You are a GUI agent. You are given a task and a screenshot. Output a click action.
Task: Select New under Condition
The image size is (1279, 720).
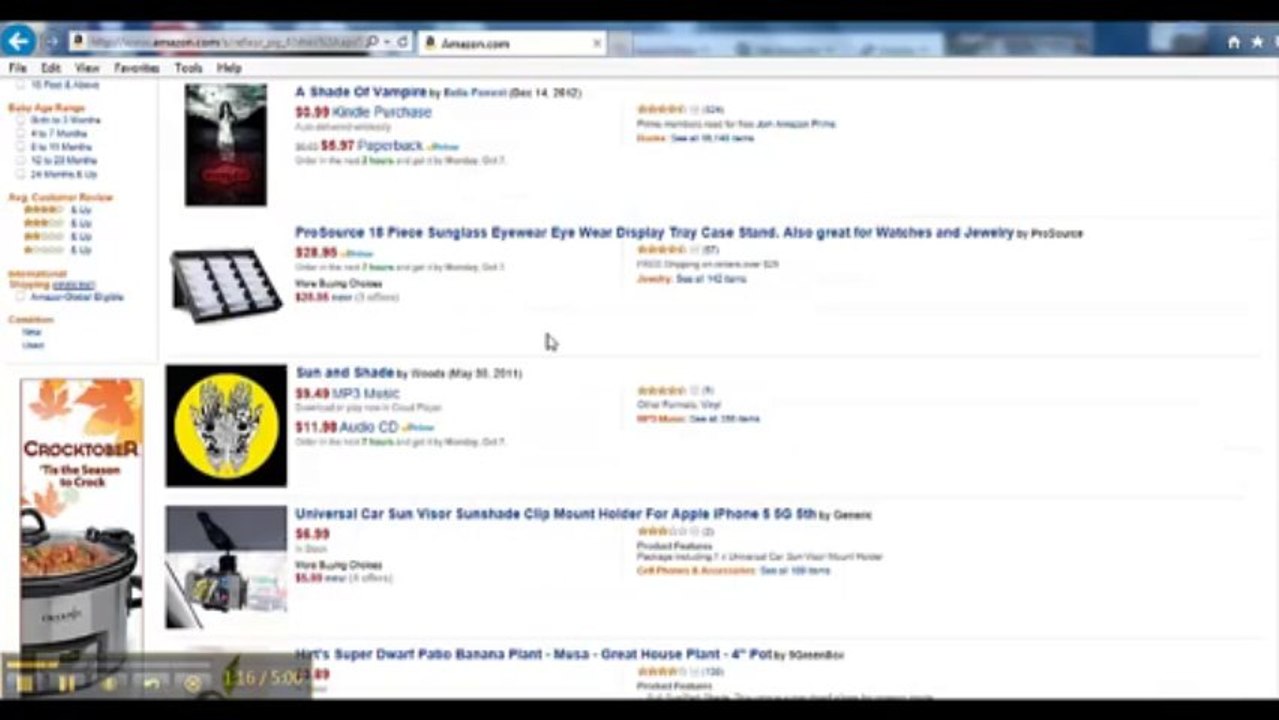(32, 332)
